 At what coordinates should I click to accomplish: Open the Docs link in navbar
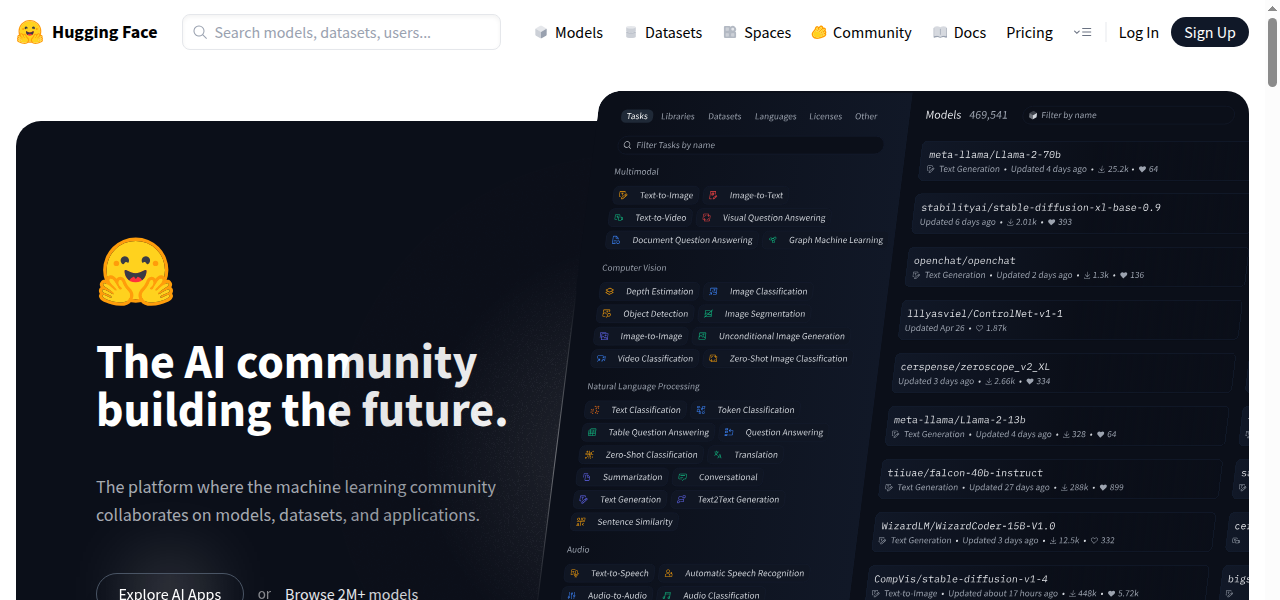(x=959, y=33)
